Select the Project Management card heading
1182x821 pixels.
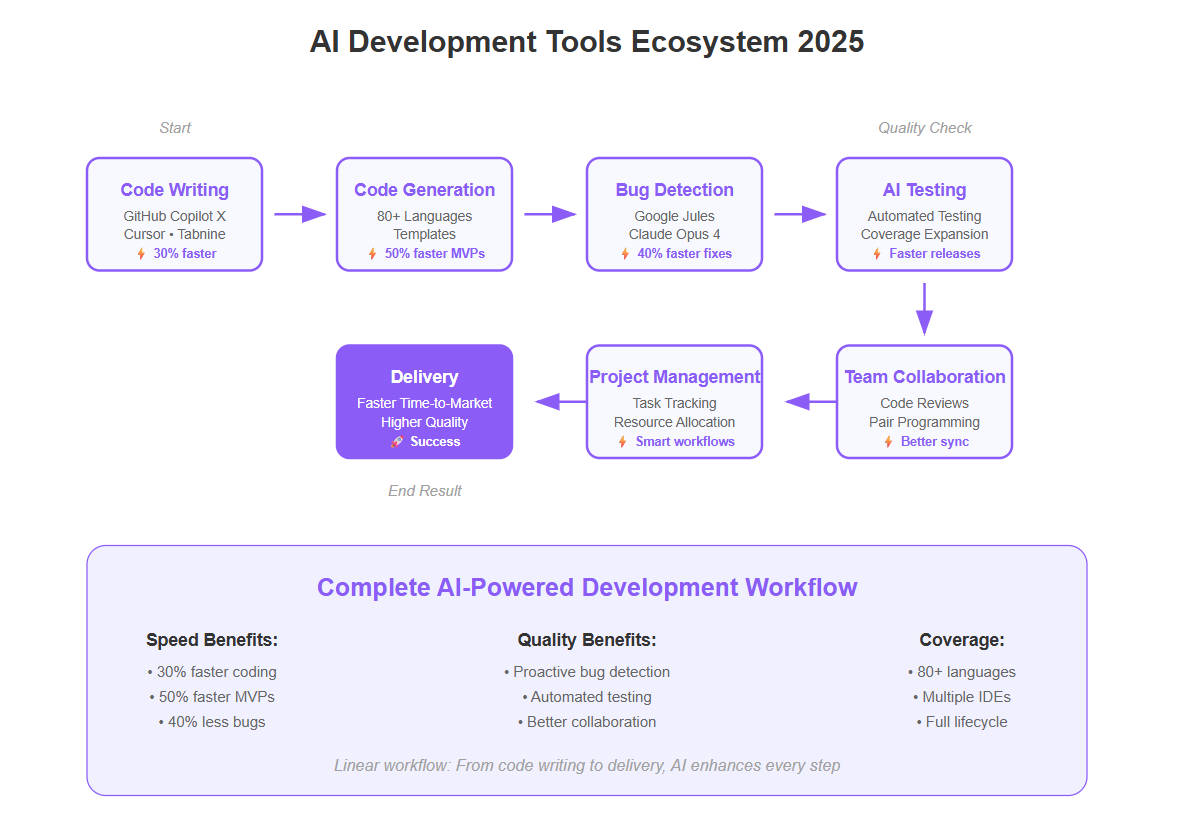pyautogui.click(x=675, y=377)
